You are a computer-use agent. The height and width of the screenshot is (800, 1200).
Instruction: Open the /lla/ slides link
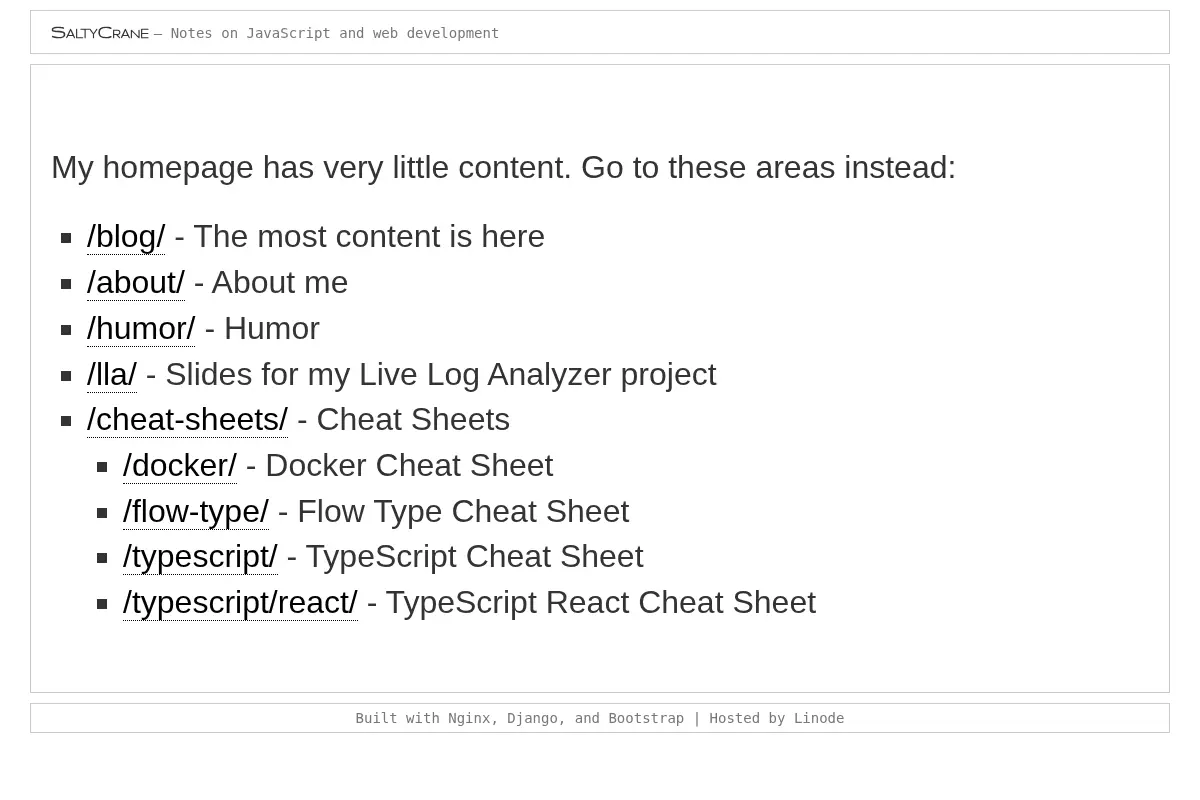point(112,375)
